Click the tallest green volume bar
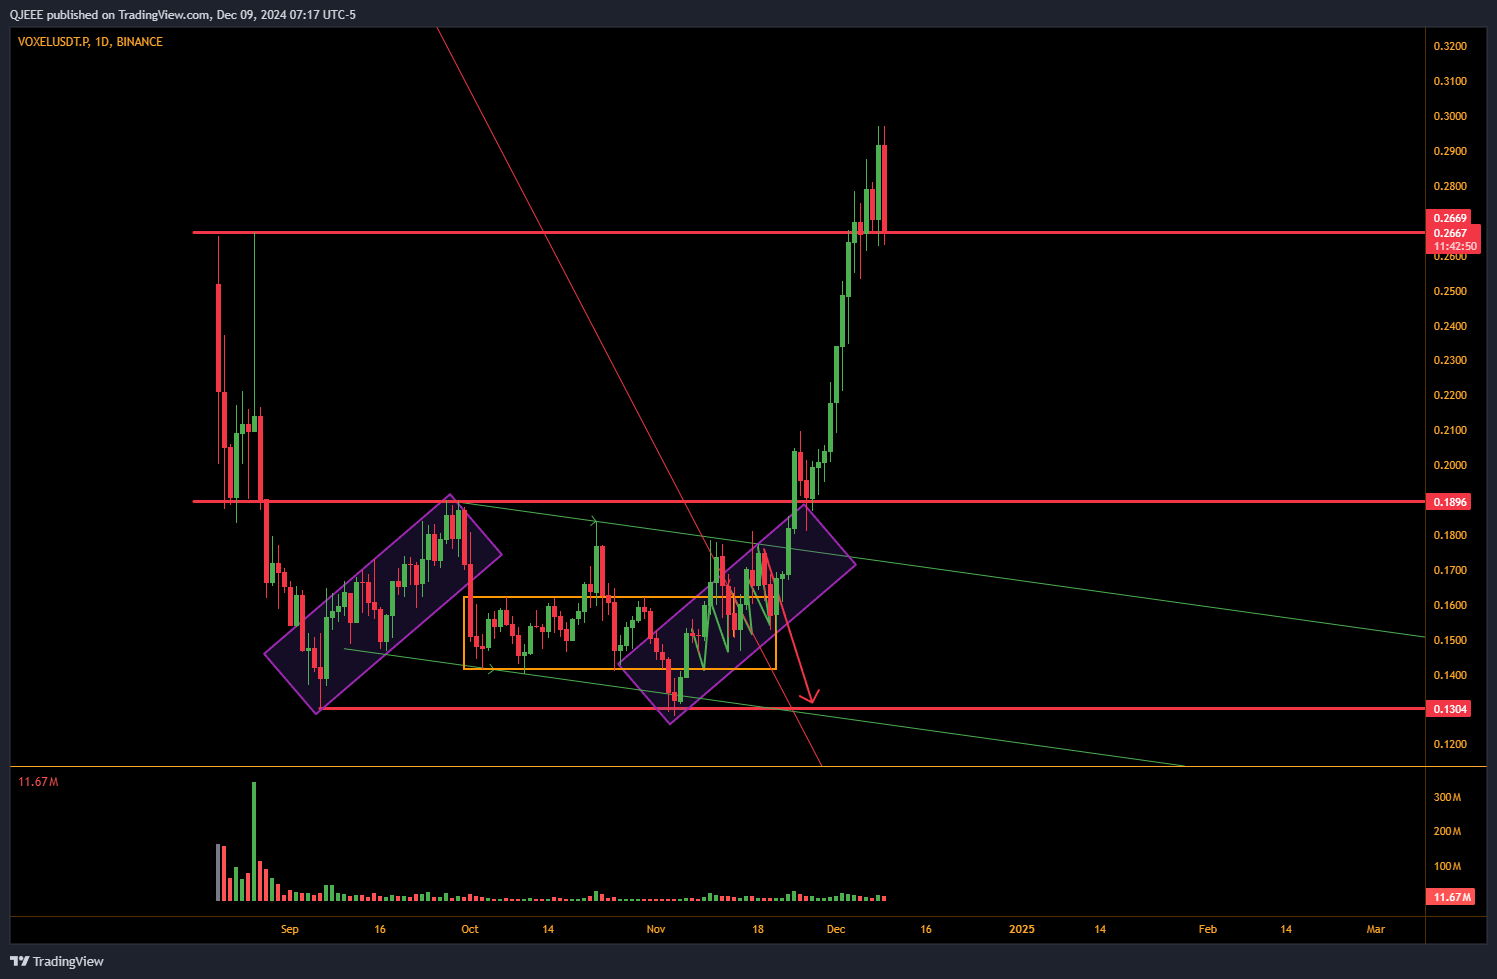Image resolution: width=1497 pixels, height=979 pixels. point(254,841)
